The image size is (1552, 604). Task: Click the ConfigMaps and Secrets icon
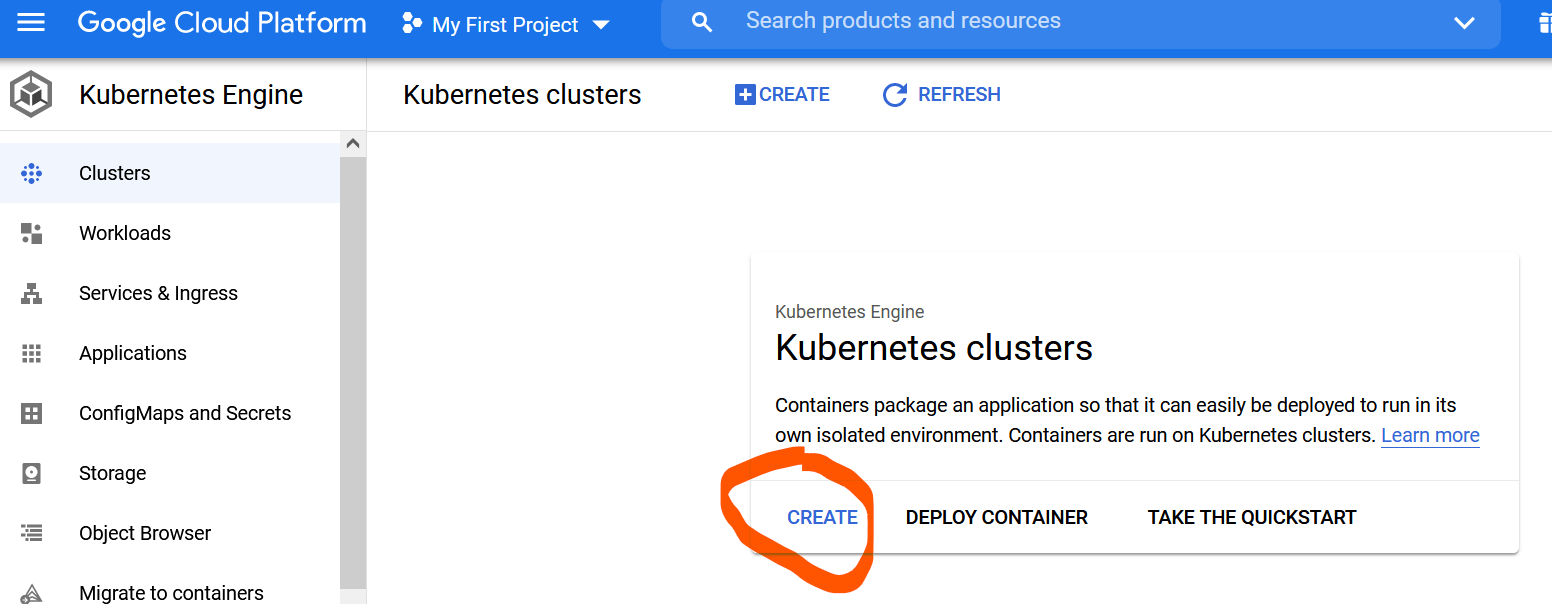pos(32,413)
